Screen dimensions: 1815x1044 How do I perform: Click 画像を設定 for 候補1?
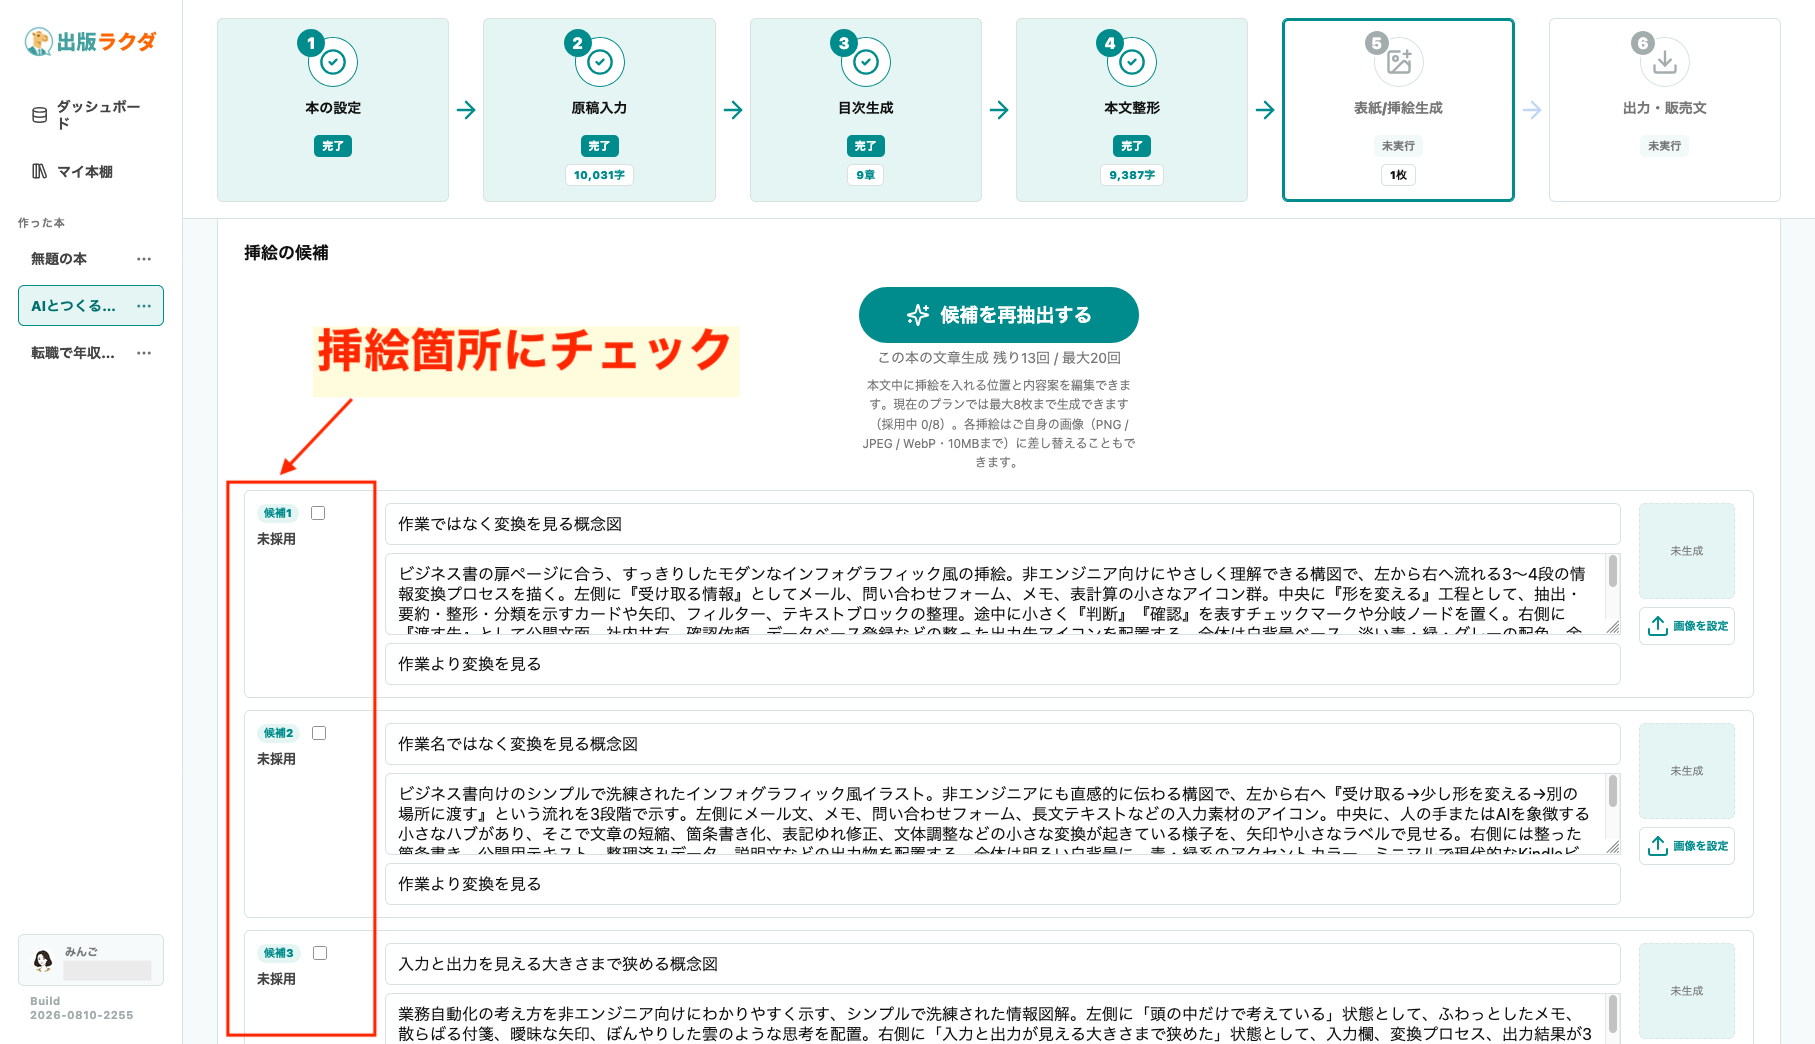point(1687,626)
